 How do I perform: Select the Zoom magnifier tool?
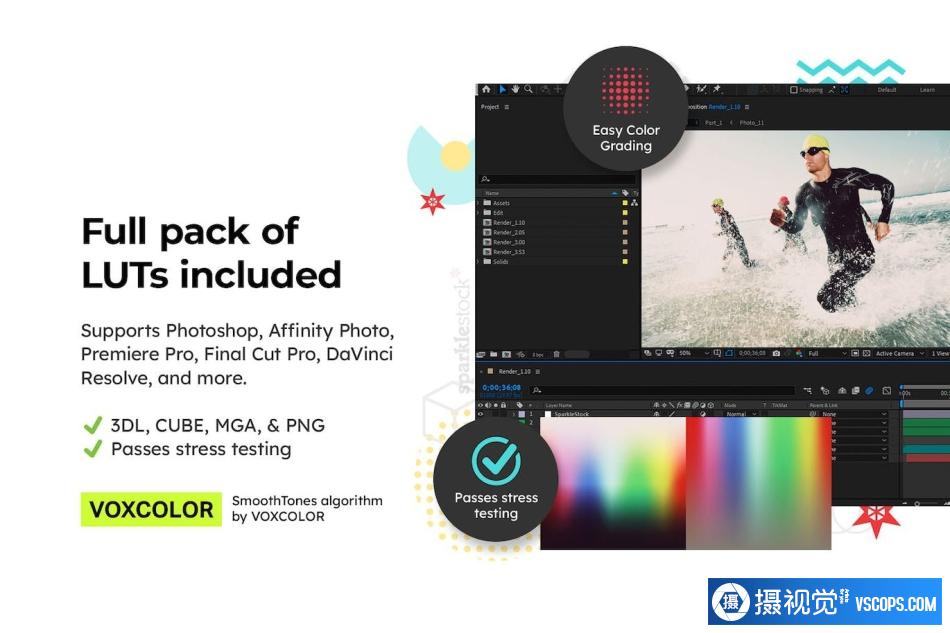pyautogui.click(x=529, y=90)
